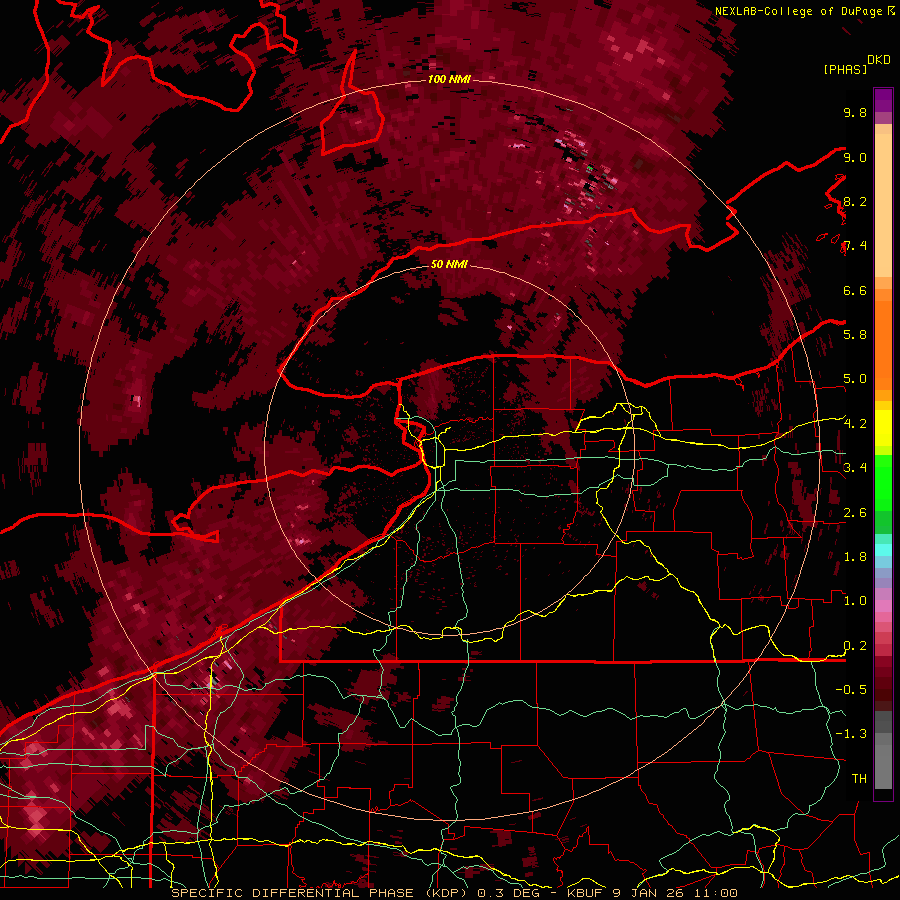Select the DKD unit label
The width and height of the screenshot is (900, 900).
(879, 60)
